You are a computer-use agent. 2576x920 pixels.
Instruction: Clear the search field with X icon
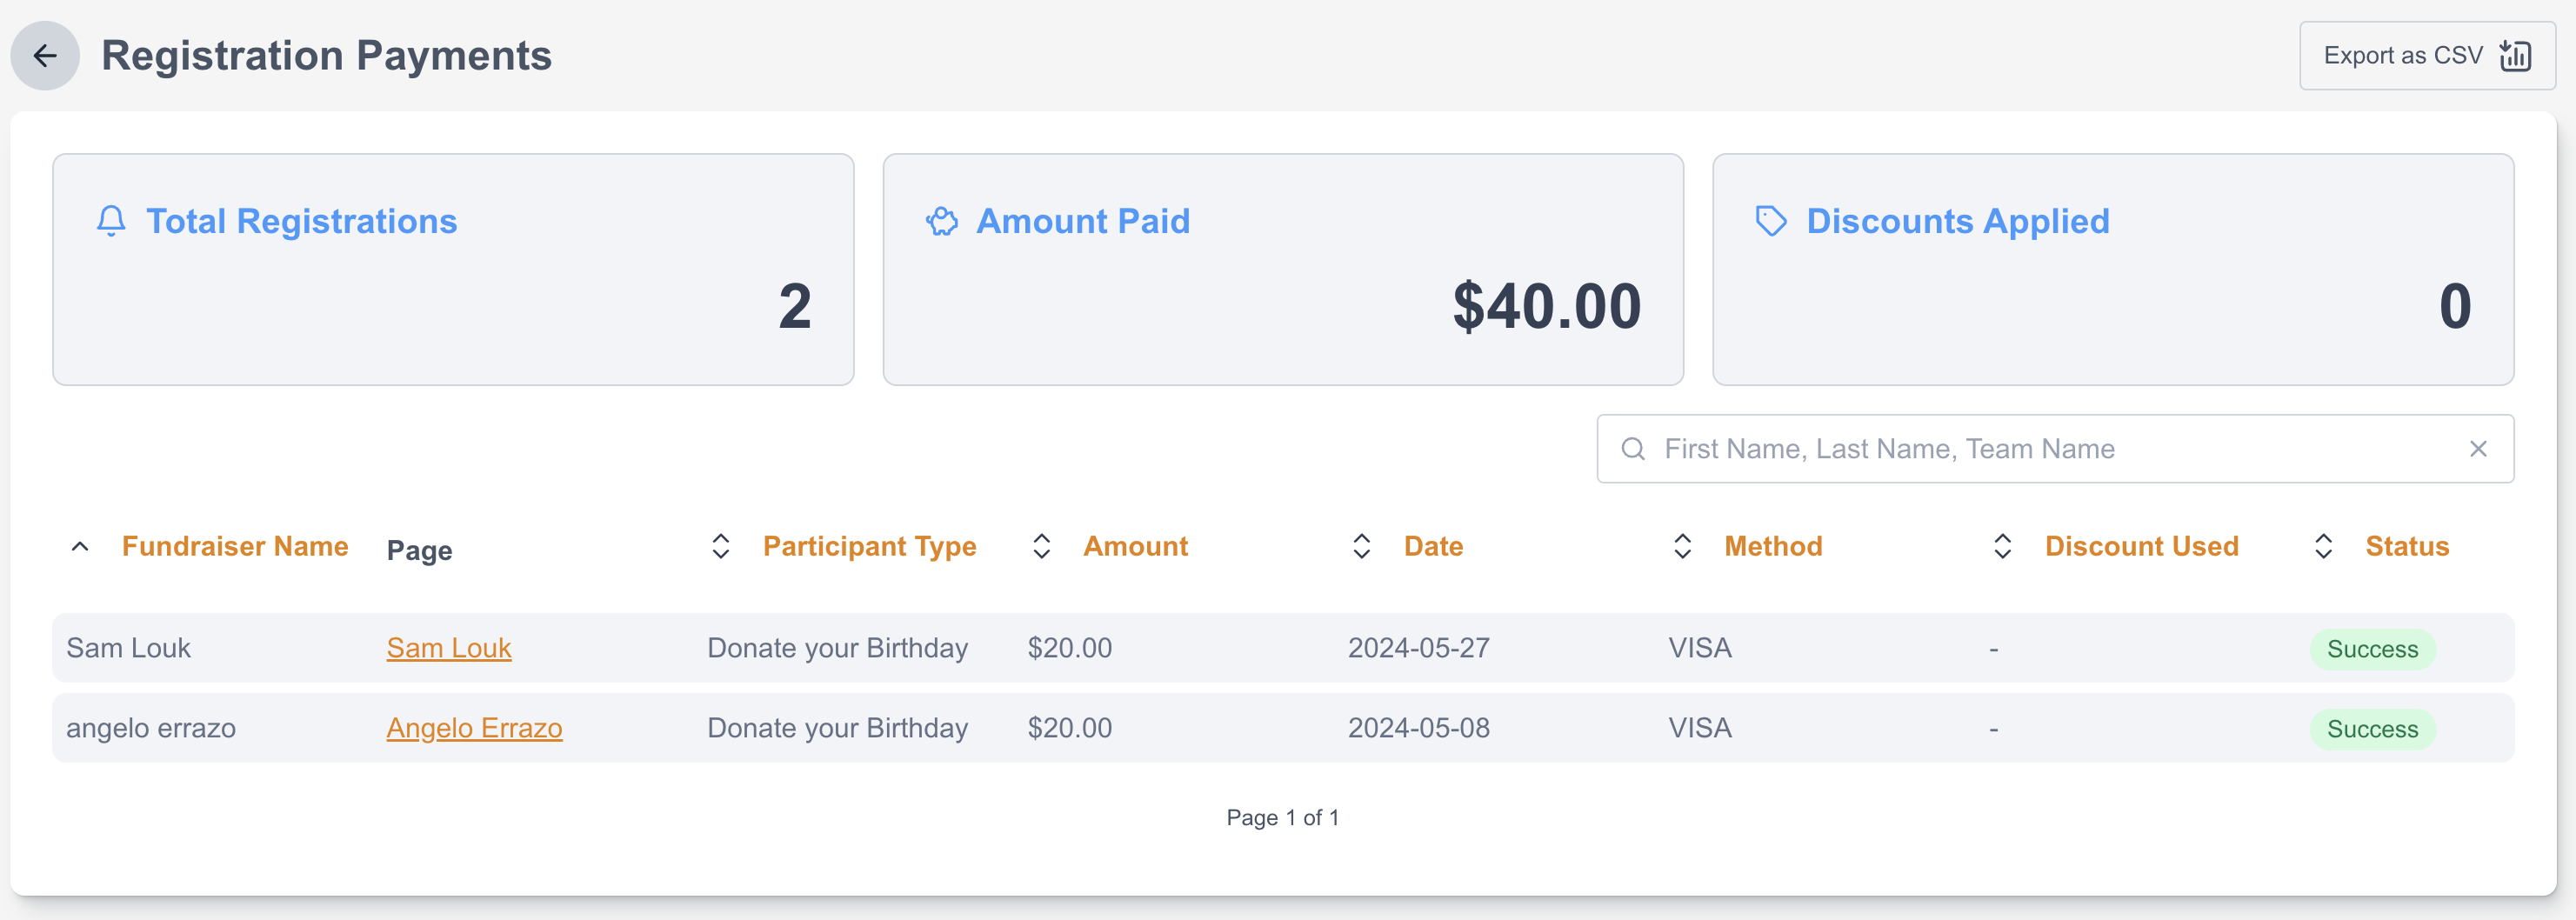[2477, 449]
